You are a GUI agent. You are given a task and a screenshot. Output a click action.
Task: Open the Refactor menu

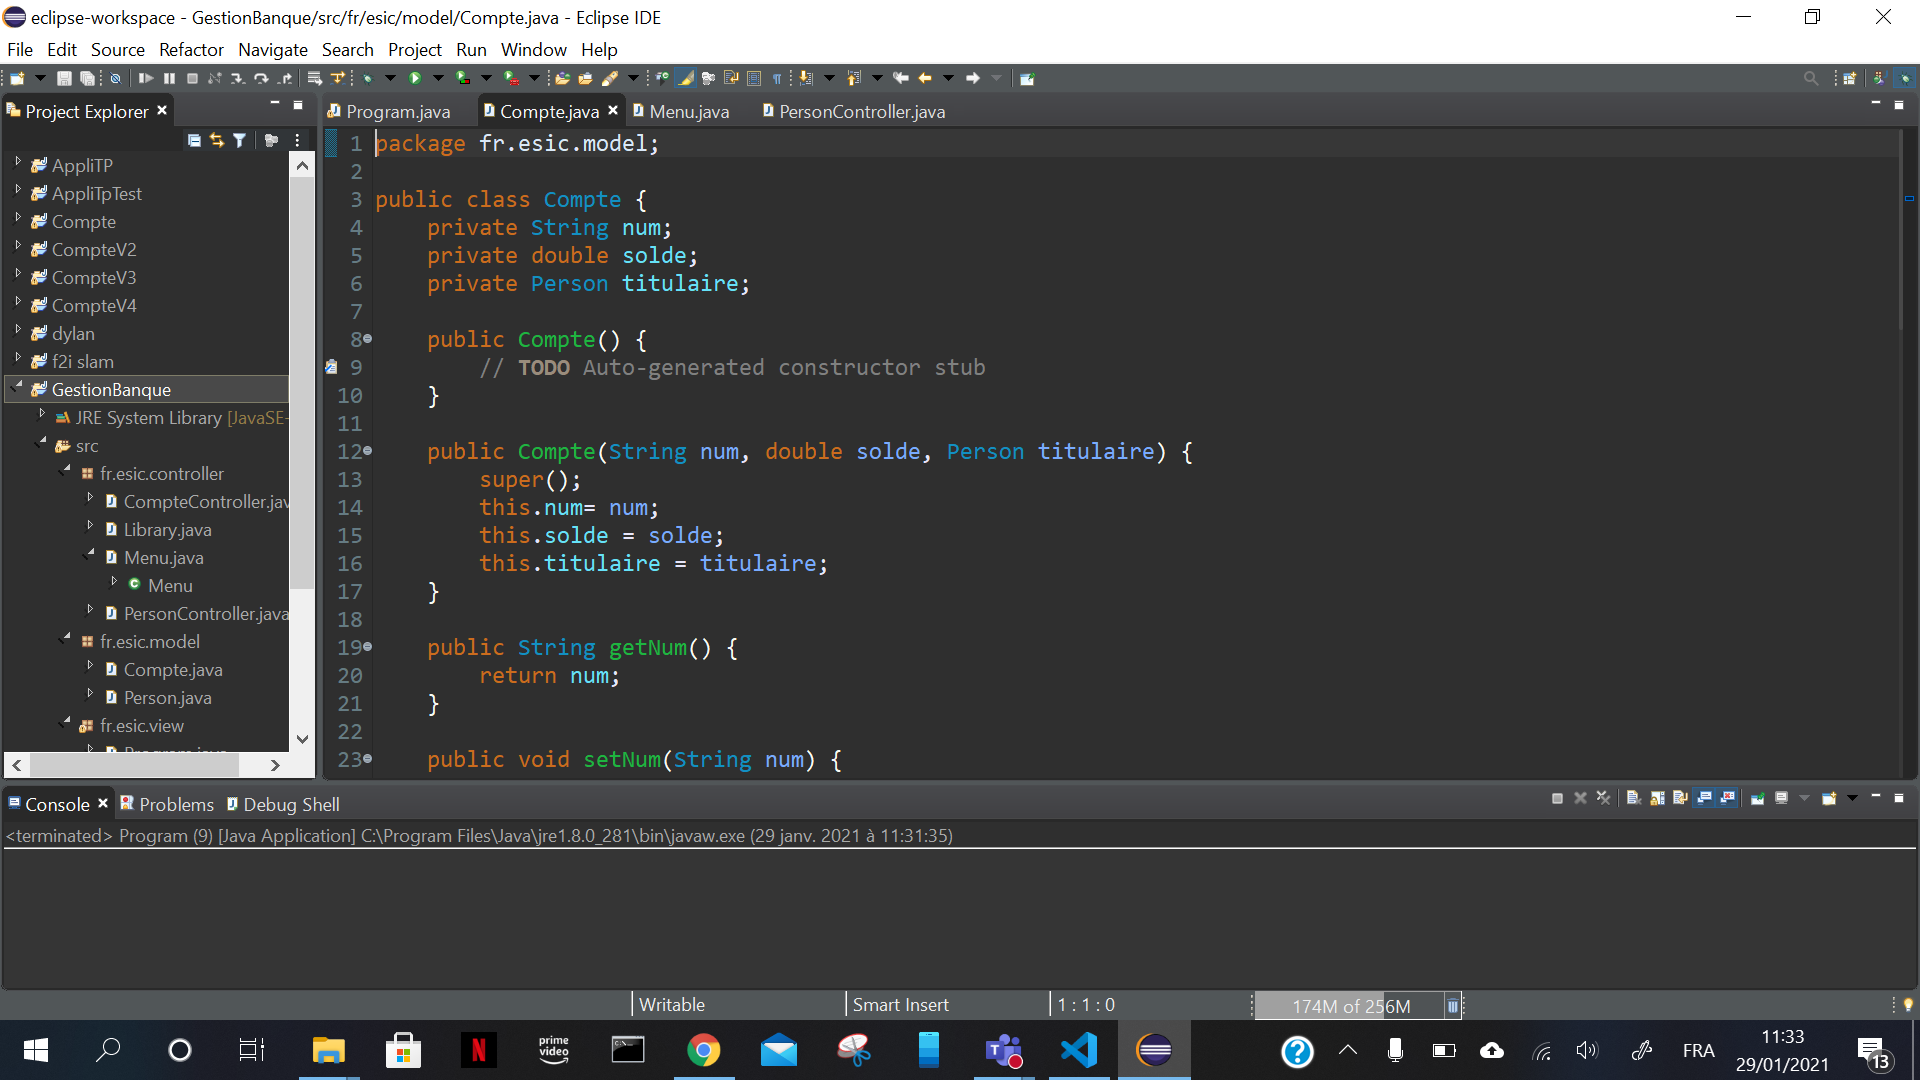(x=191, y=49)
